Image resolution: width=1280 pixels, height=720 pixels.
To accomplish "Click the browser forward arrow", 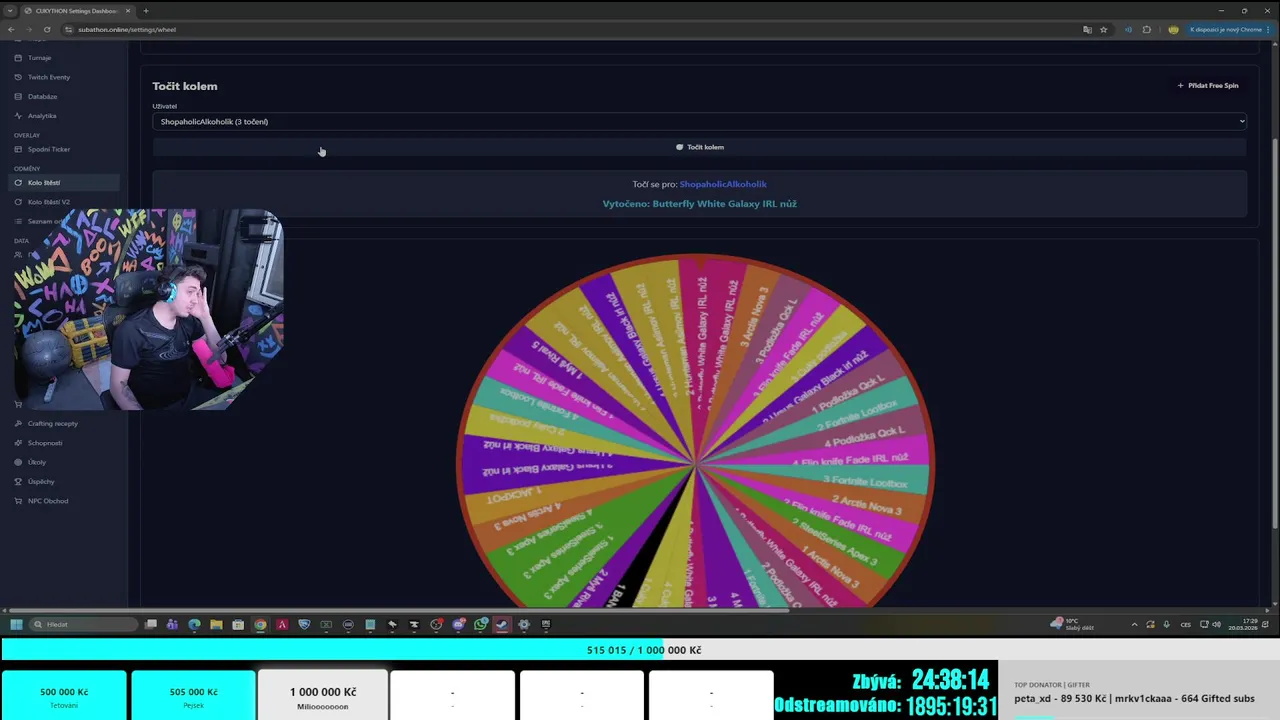I will tap(29, 30).
